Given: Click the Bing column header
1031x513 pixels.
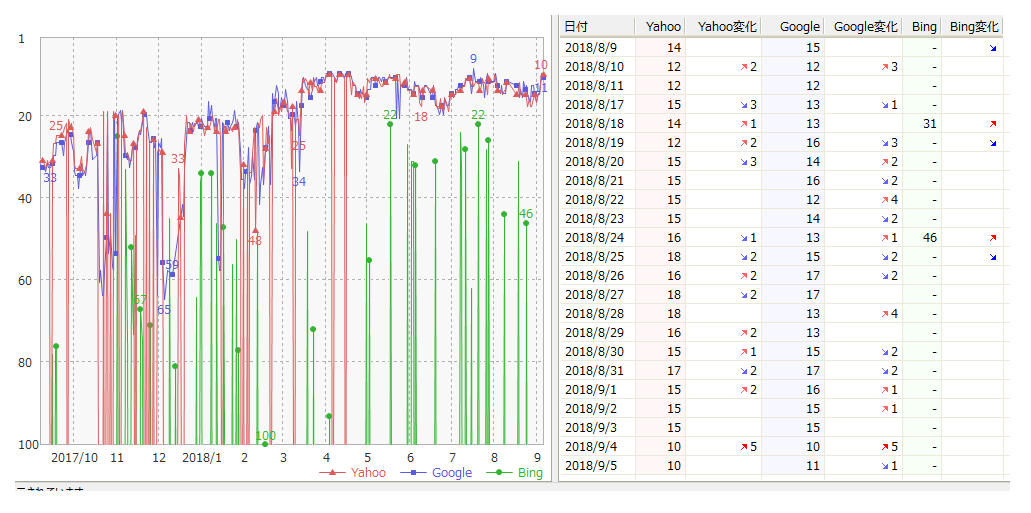Looking at the screenshot, I should 922,26.
